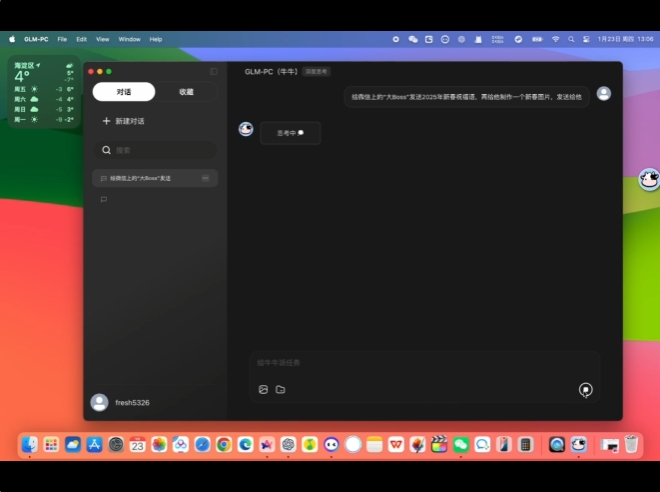Viewport: 660px width, 492px height.
Task: Toggle the sidebar collapse icon
Action: pos(213,72)
